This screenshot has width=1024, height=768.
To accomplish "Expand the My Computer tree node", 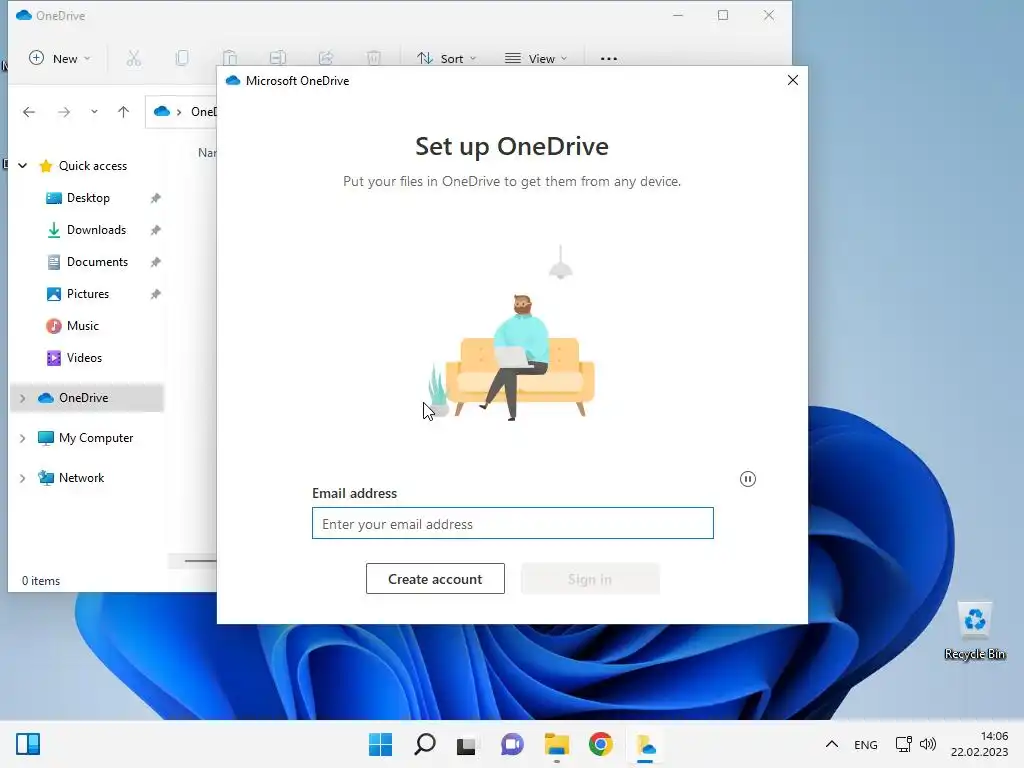I will click(x=22, y=438).
